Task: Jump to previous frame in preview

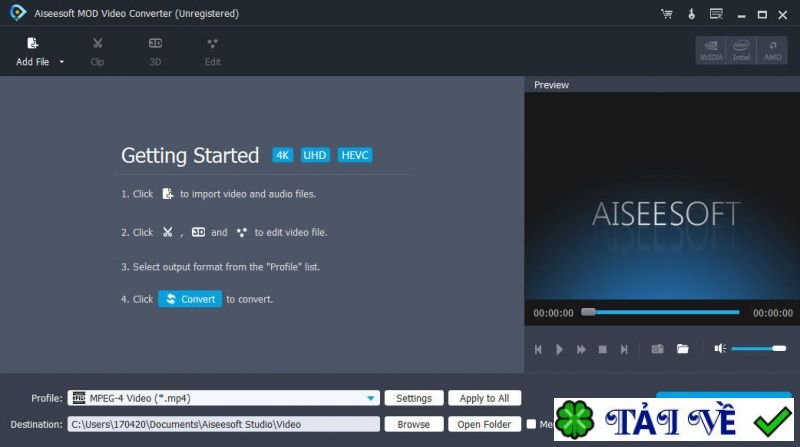Action: pyautogui.click(x=538, y=350)
